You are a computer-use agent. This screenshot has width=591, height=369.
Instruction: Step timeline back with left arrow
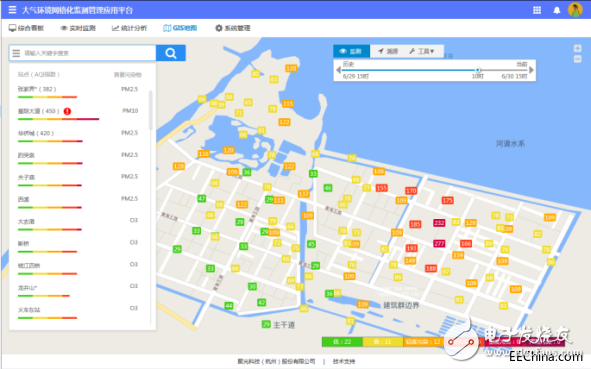click(338, 70)
